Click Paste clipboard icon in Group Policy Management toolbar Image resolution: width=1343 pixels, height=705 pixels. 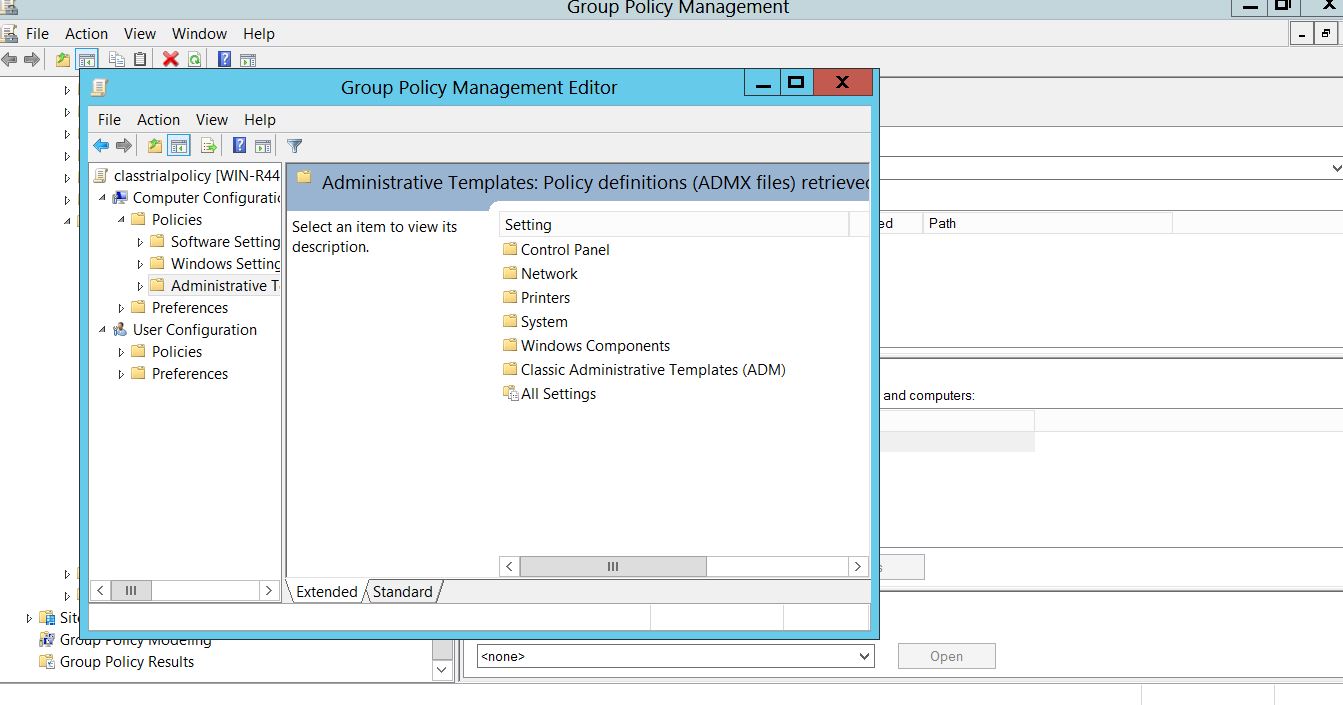(x=140, y=59)
